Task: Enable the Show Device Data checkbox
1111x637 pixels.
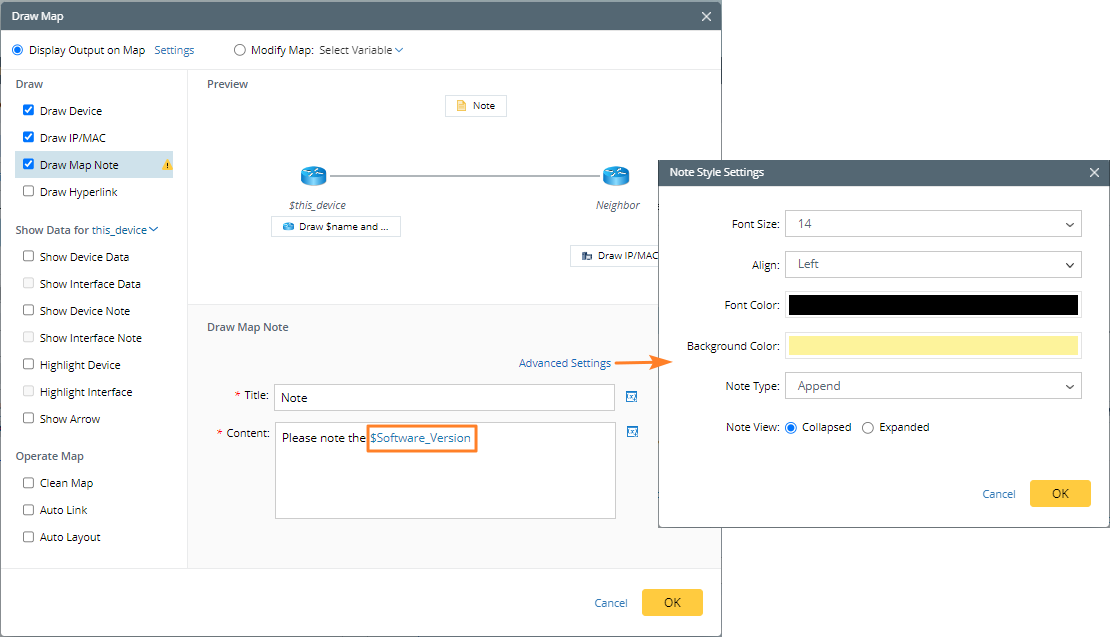Action: [x=28, y=256]
